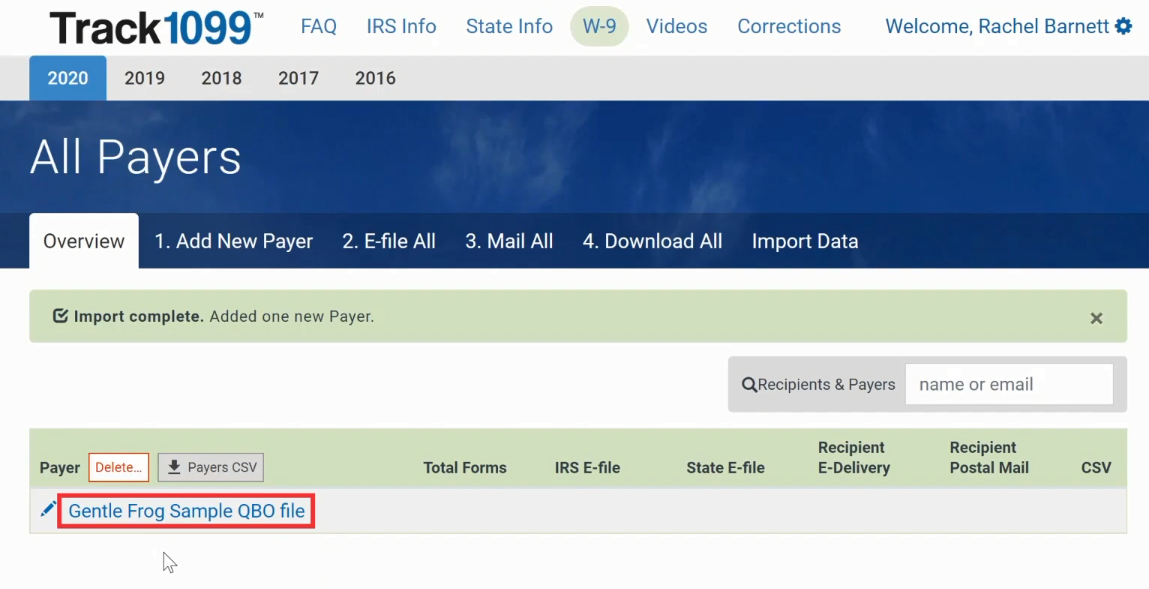
Task: Open 3. Mail All tab
Action: coord(509,241)
